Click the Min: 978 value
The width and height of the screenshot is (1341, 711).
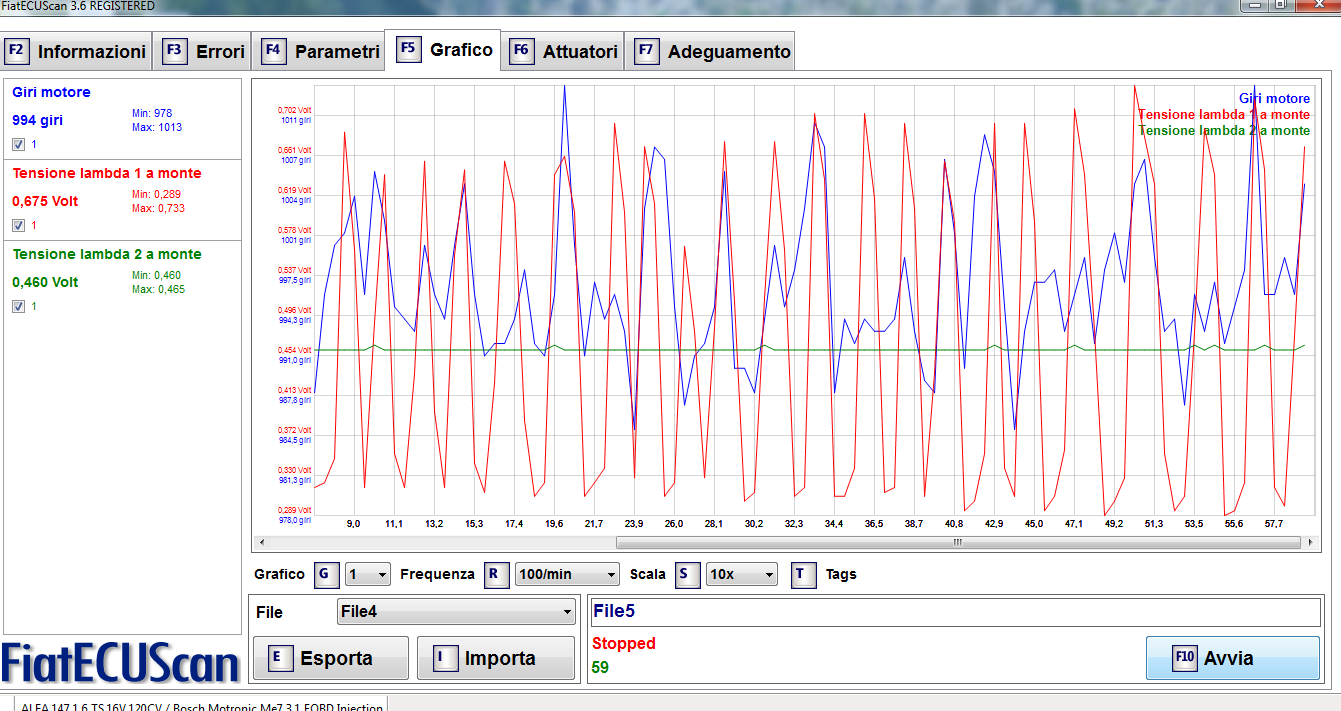(152, 113)
